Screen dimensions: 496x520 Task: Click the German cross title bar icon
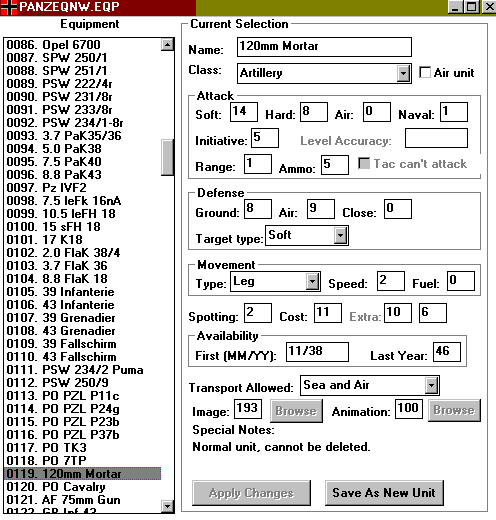point(8,8)
